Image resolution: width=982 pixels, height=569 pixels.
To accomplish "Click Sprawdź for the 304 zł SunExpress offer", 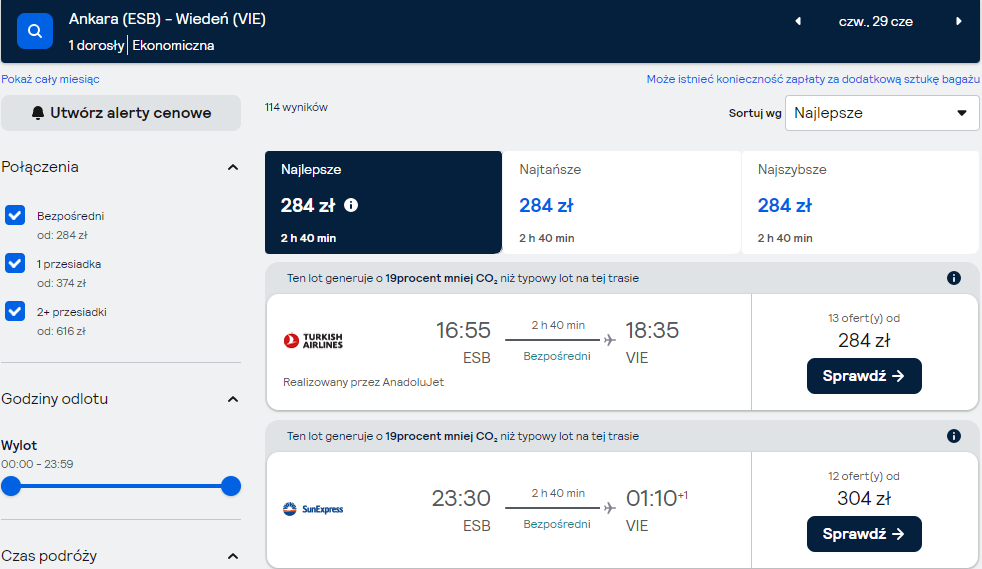I will 864,534.
